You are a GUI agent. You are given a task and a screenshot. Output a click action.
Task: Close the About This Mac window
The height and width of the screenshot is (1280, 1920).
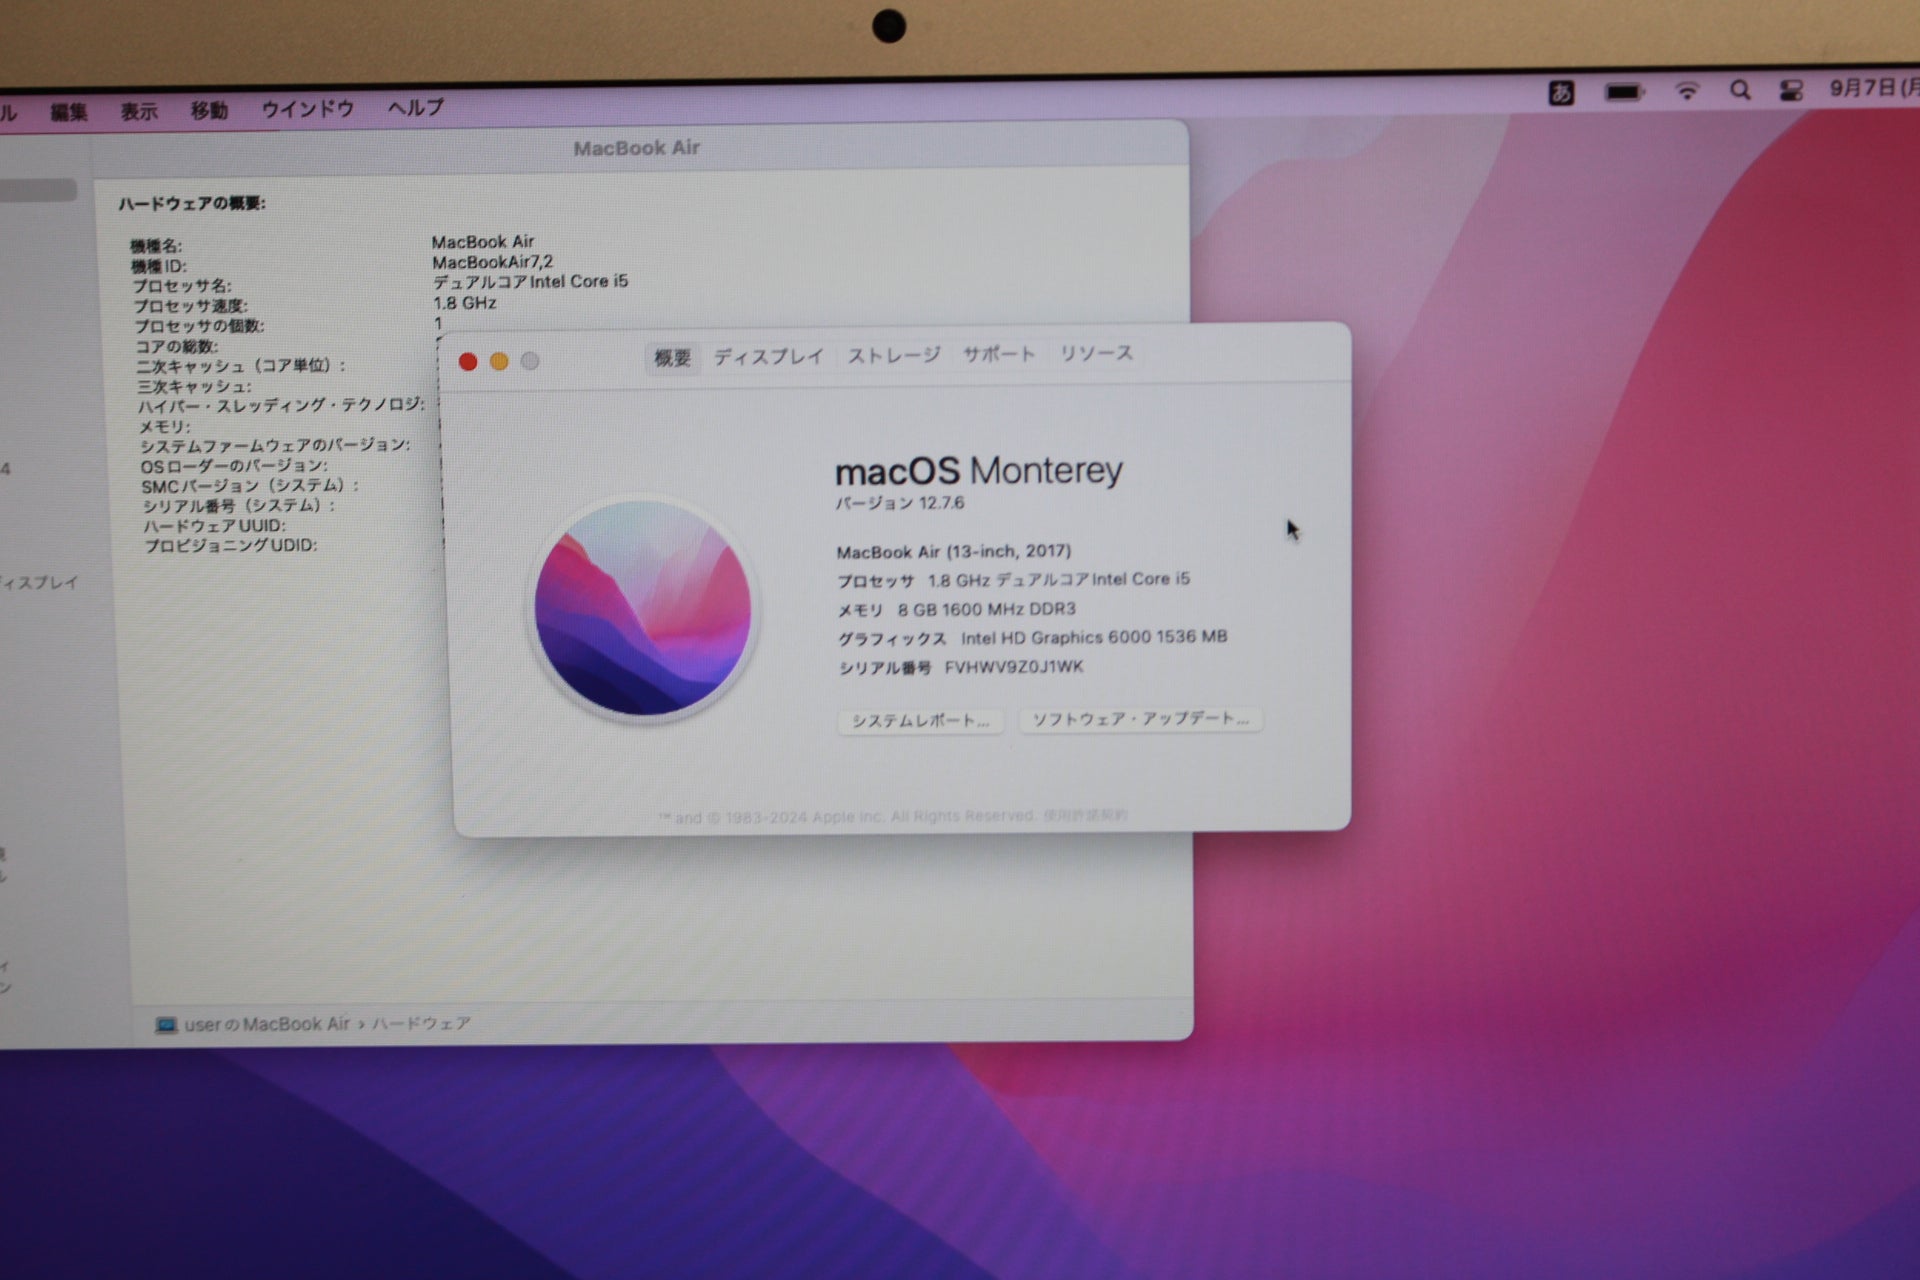tap(467, 361)
